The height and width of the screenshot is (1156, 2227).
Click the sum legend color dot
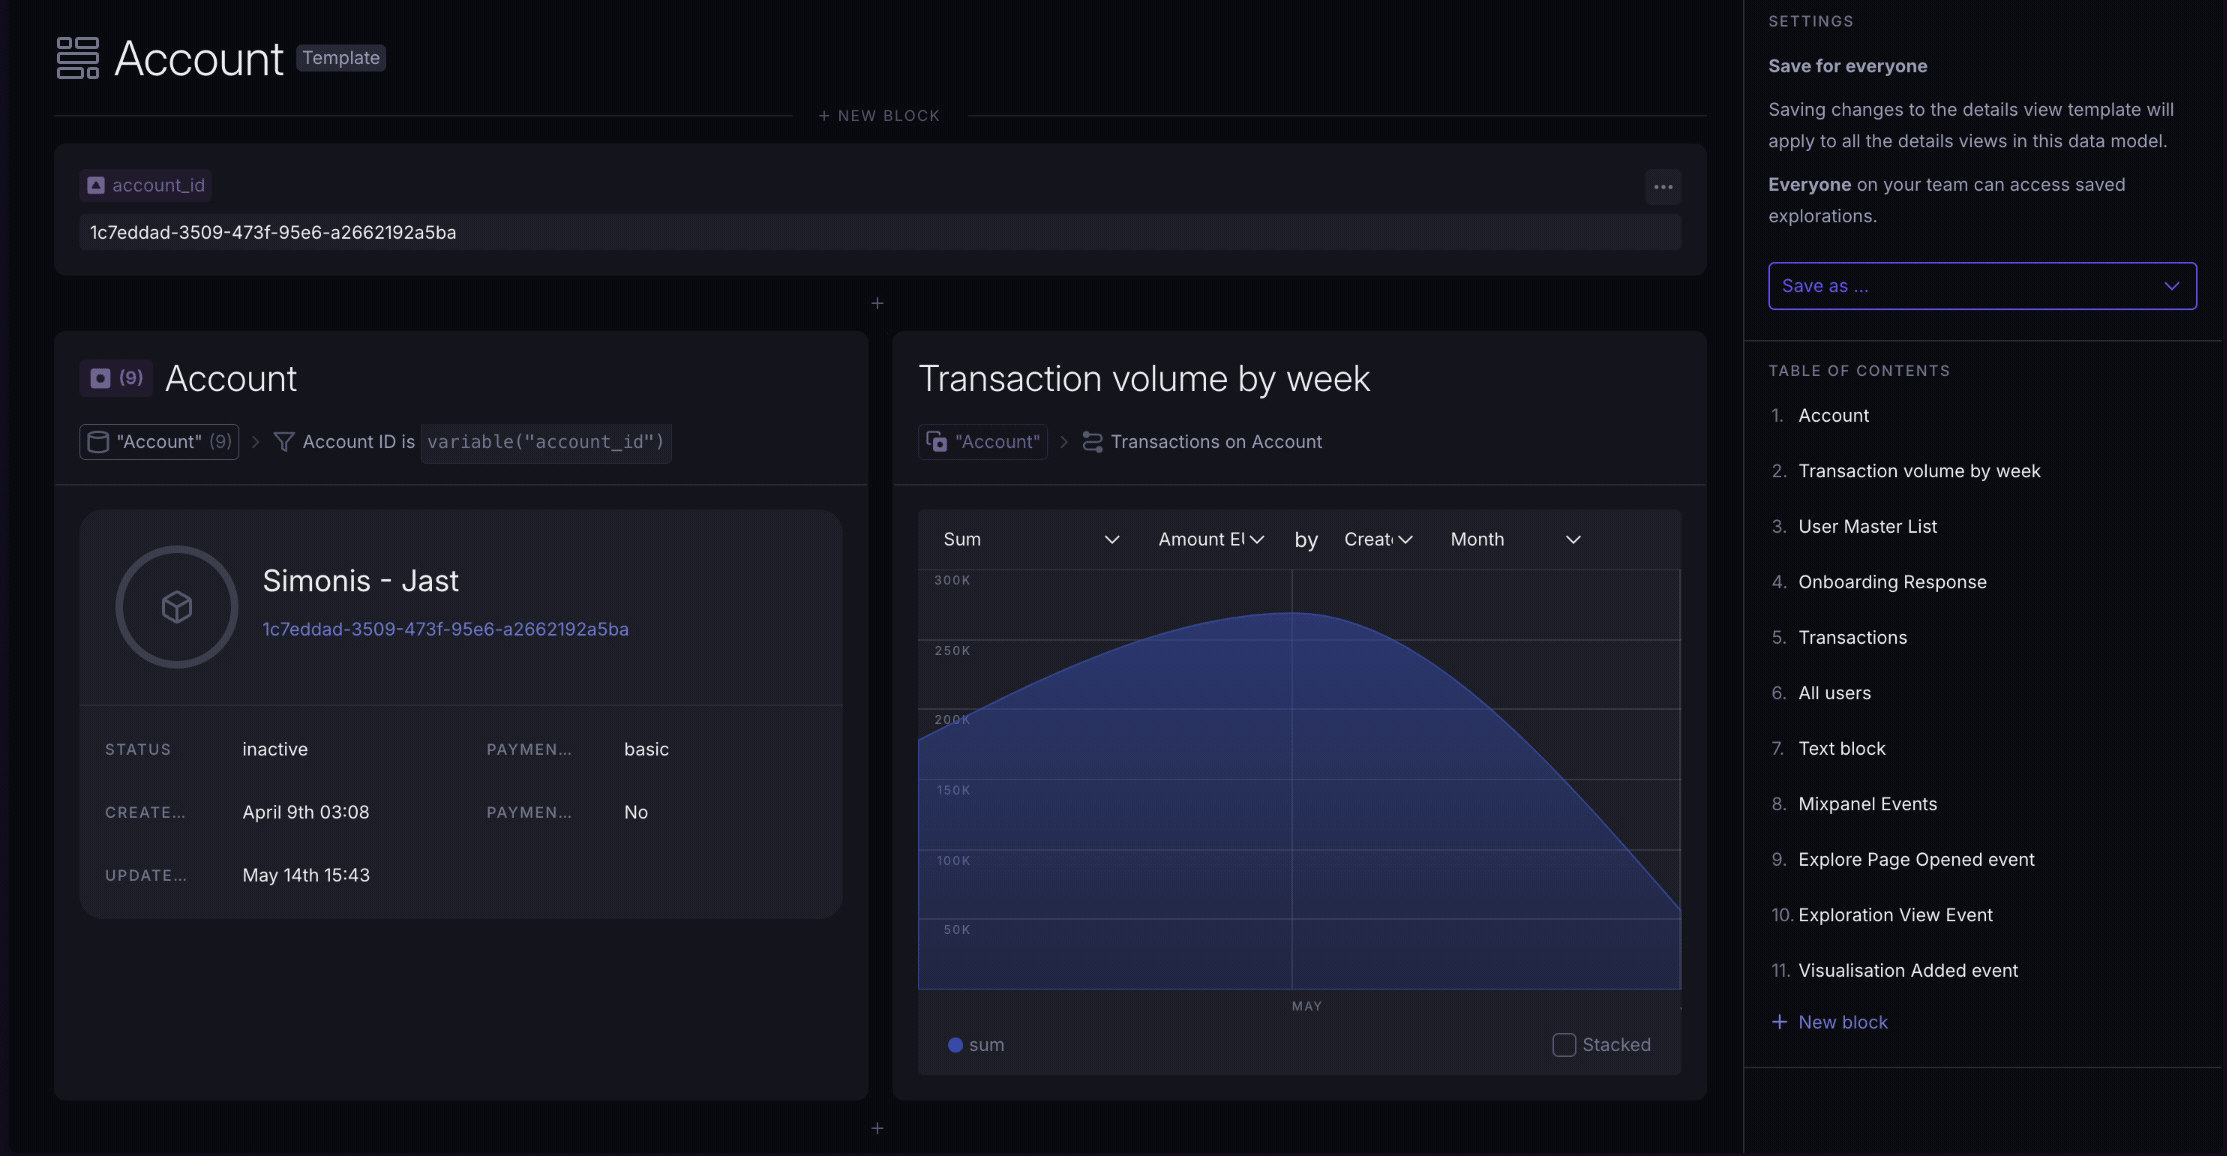(x=955, y=1044)
